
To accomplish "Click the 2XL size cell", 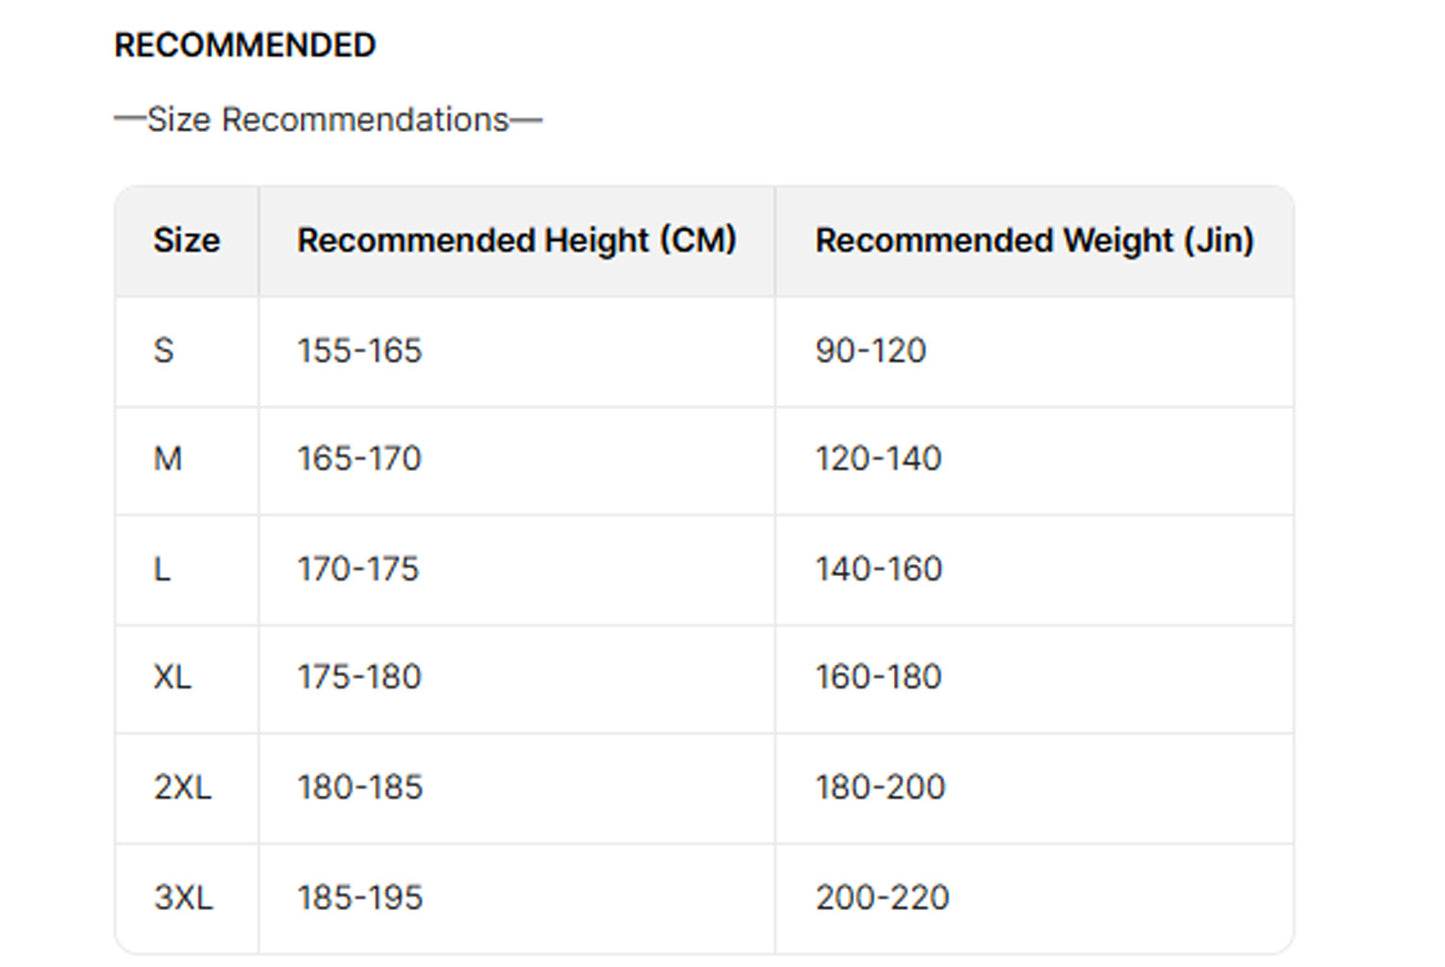I will pyautogui.click(x=183, y=788).
